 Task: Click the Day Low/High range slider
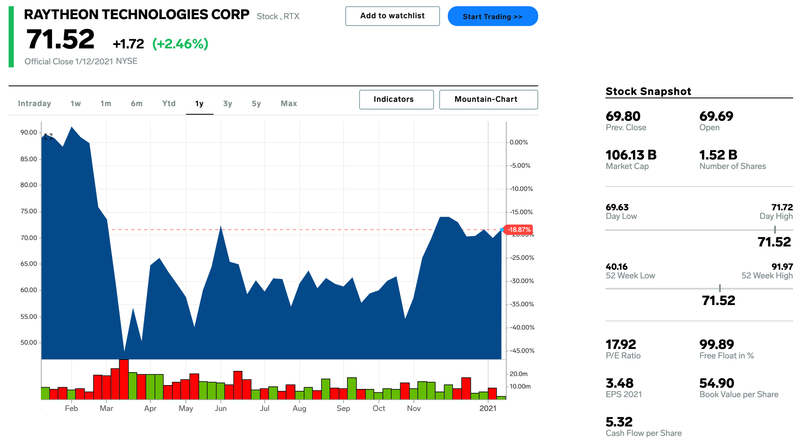click(699, 230)
